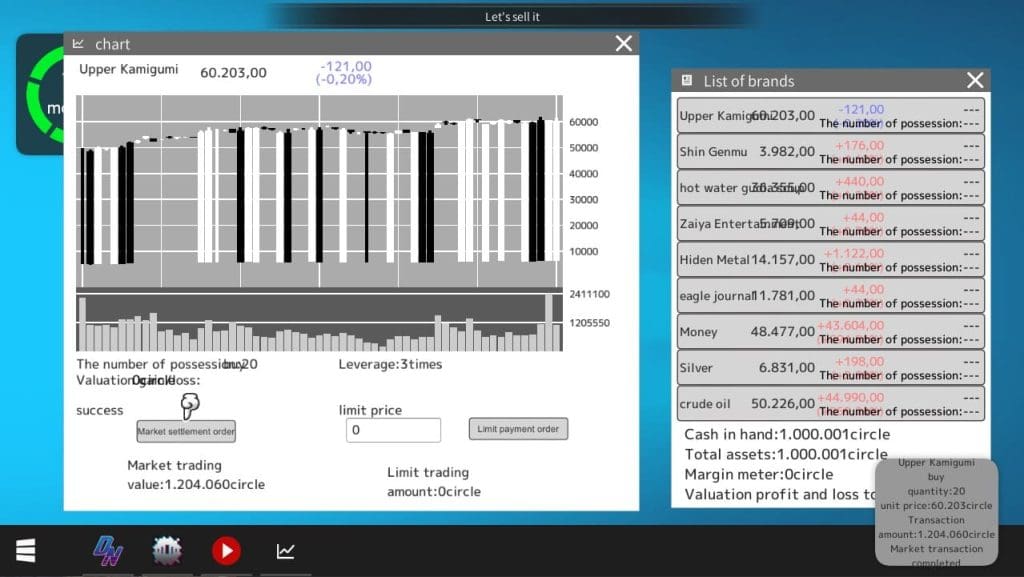Open the gear-shaped chart app icon
Viewport: 1024px width, 577px height.
[x=167, y=550]
